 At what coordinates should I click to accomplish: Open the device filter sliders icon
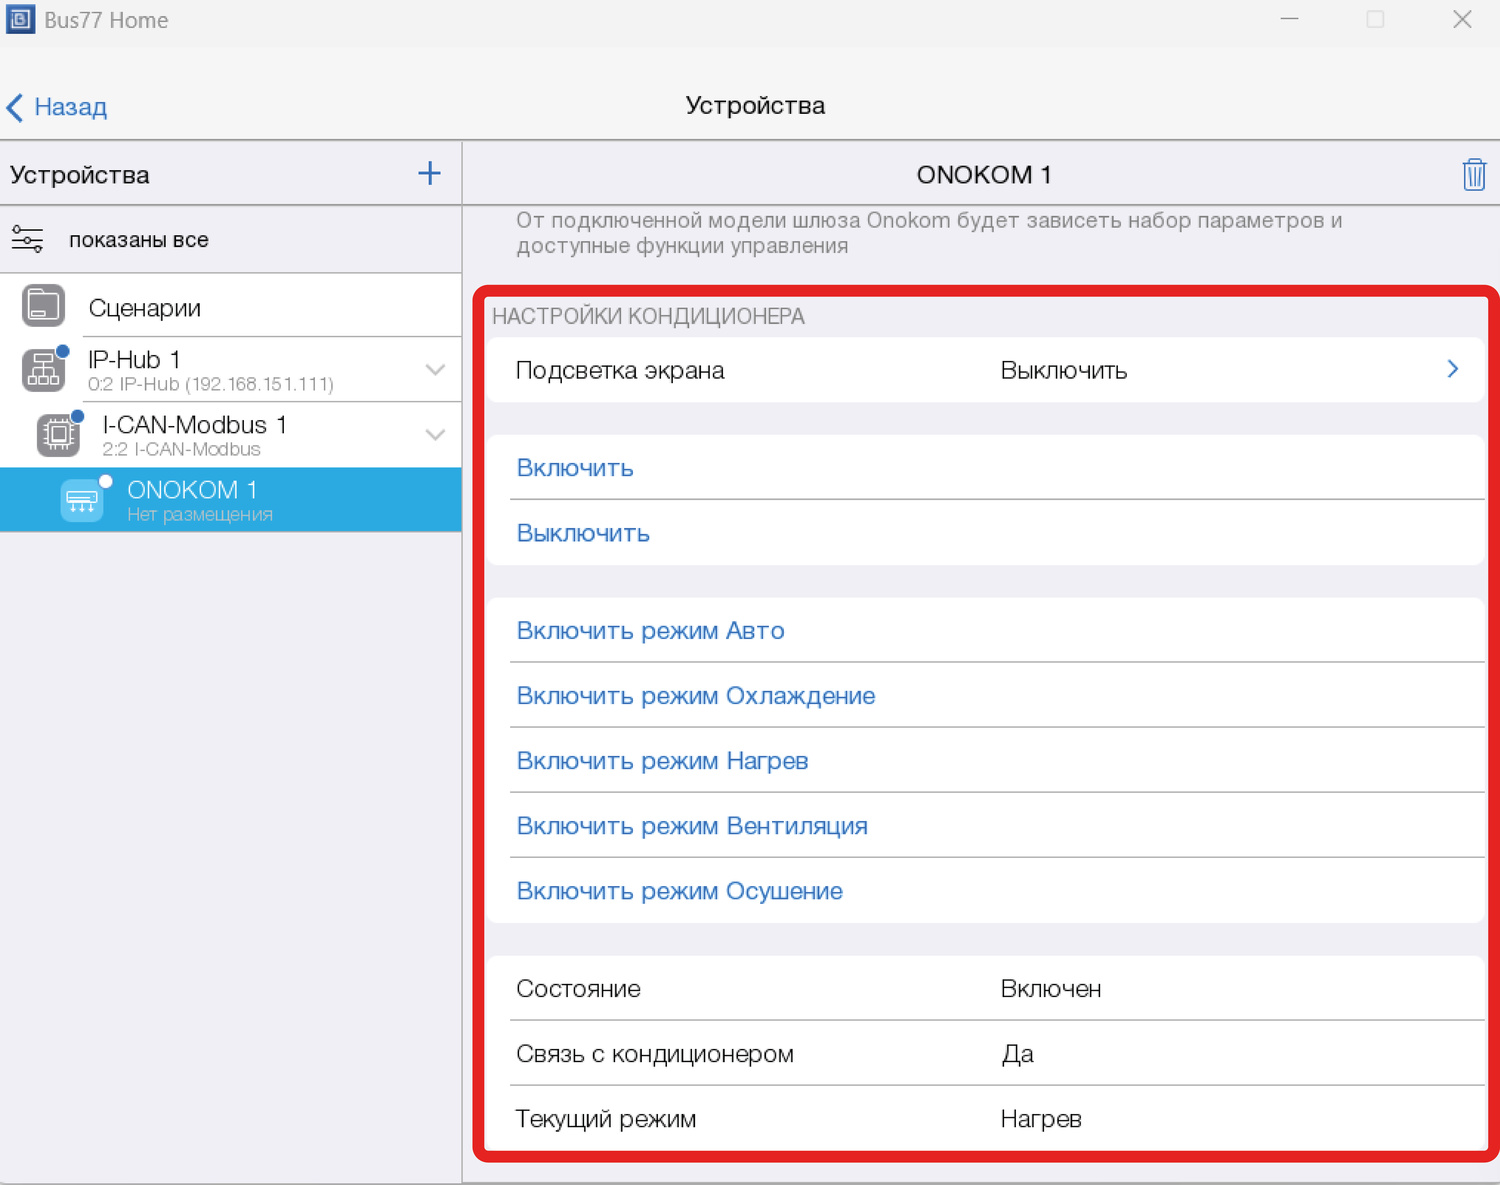27,239
